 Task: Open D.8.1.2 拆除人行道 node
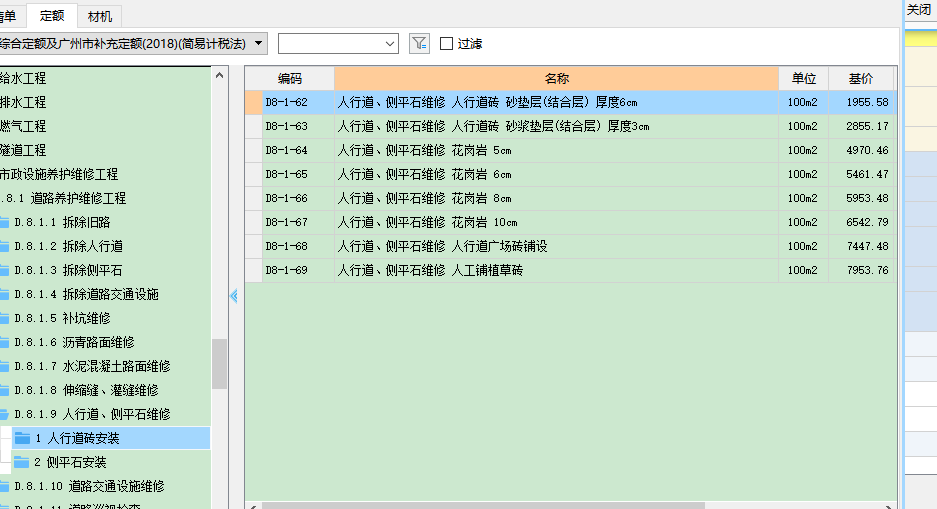[68, 246]
